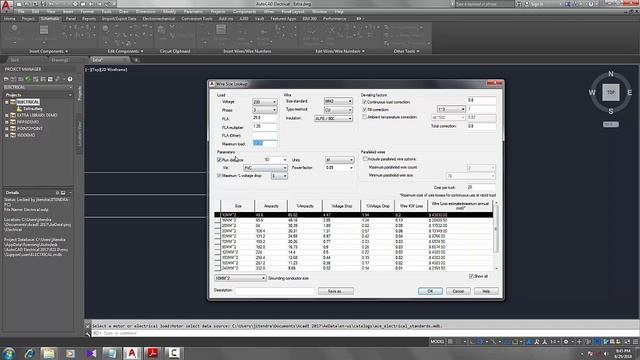This screenshot has height=360, width=640.
Task: Click MODEL in the status bar
Action: pyautogui.click(x=437, y=342)
